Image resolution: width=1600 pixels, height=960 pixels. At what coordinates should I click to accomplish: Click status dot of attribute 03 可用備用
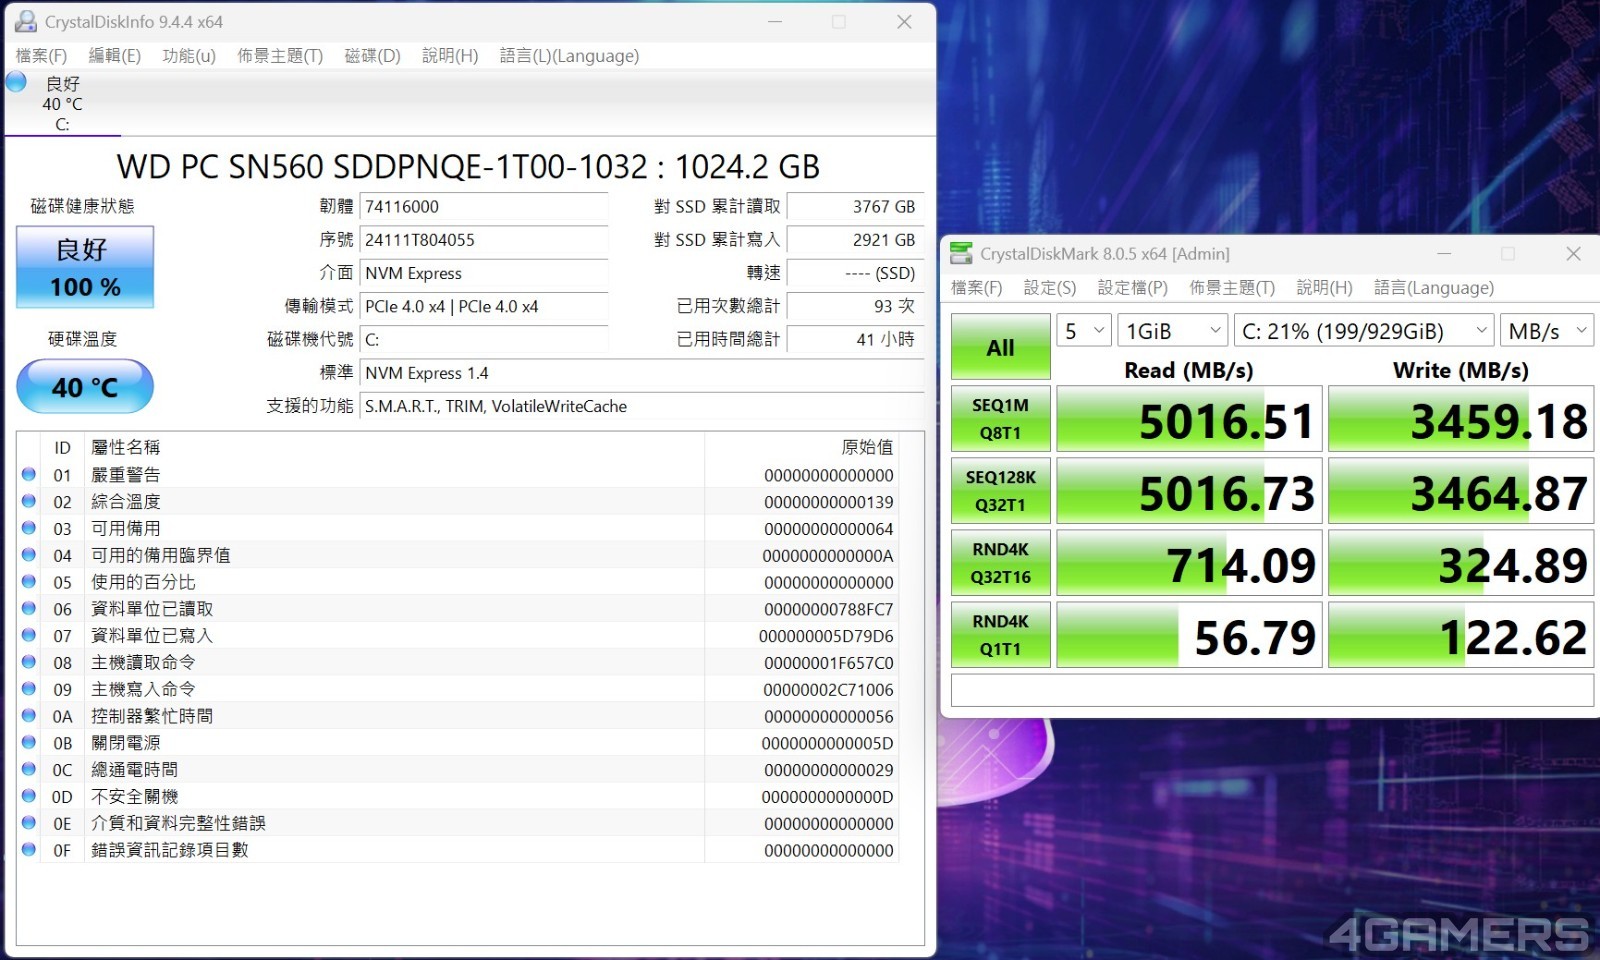(x=29, y=528)
